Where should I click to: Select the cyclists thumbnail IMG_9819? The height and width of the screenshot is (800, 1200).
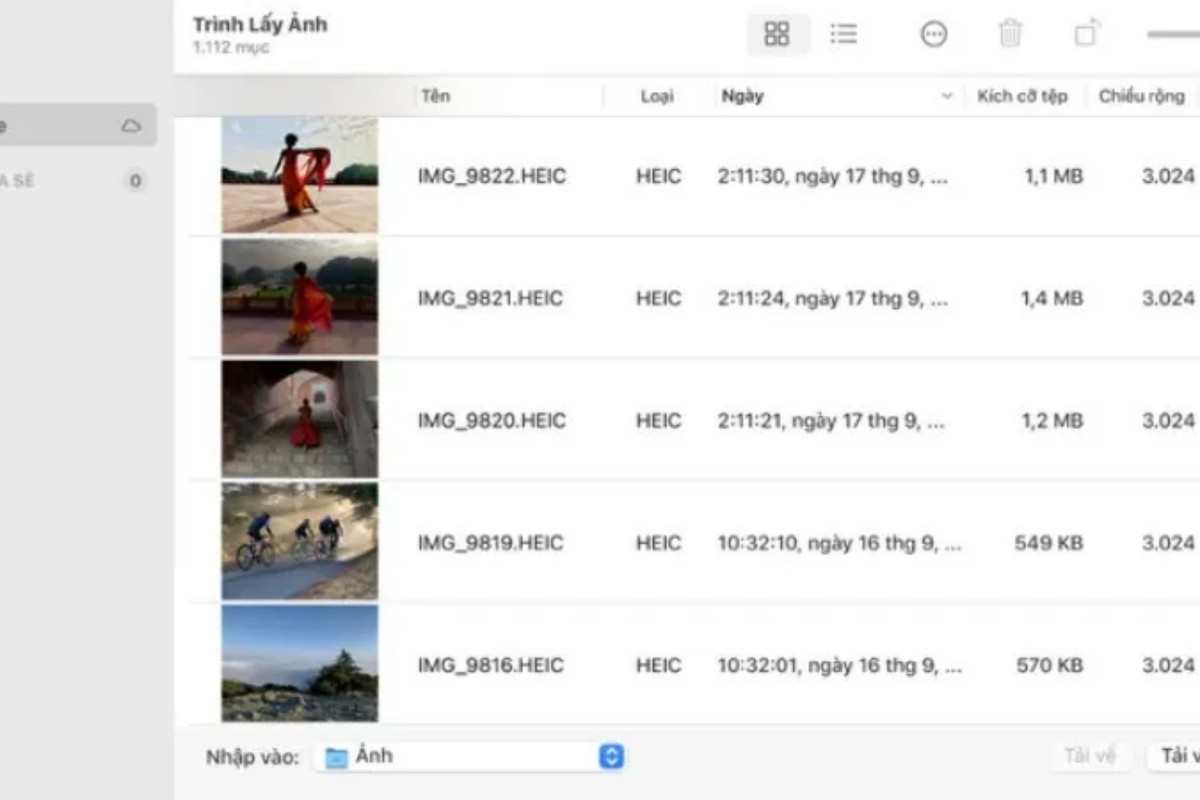pos(300,541)
